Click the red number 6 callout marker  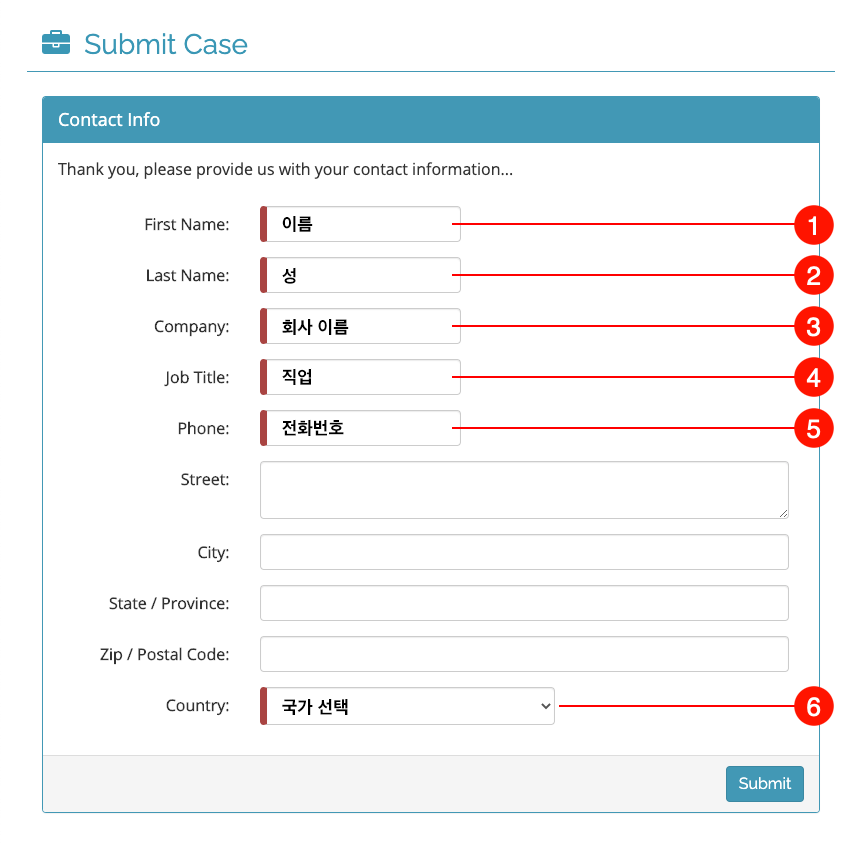tap(814, 707)
